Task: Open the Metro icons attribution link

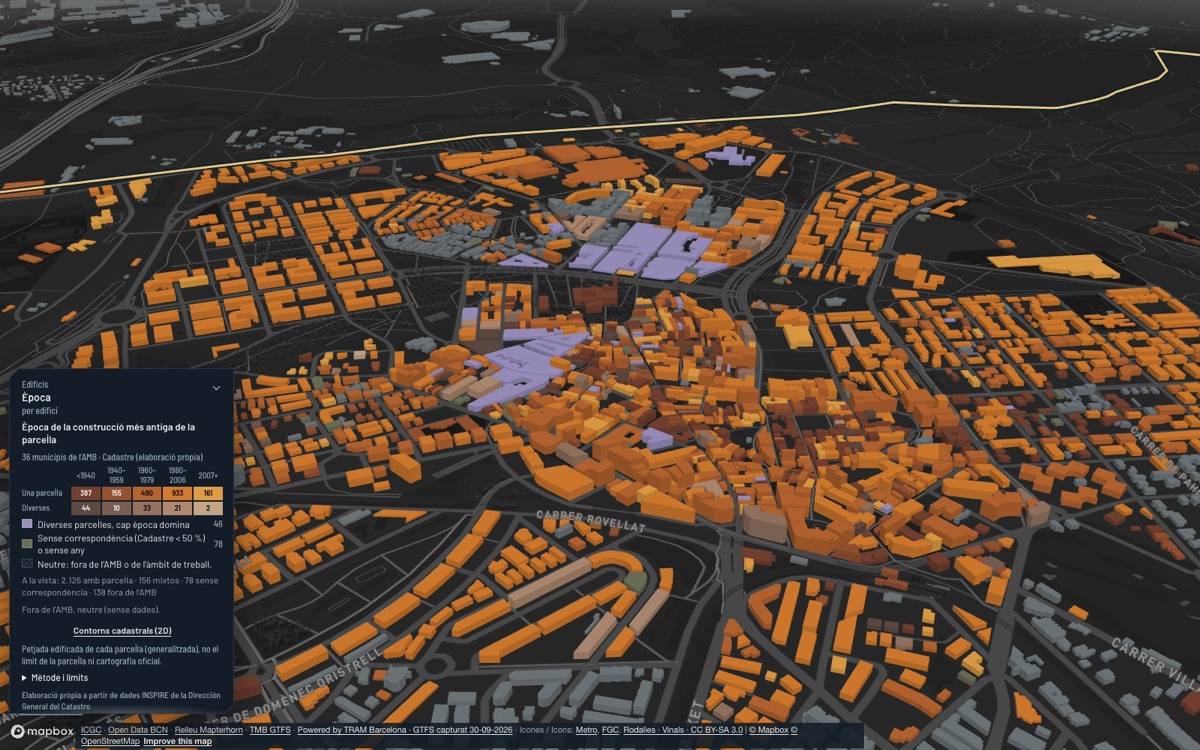Action: click(587, 730)
